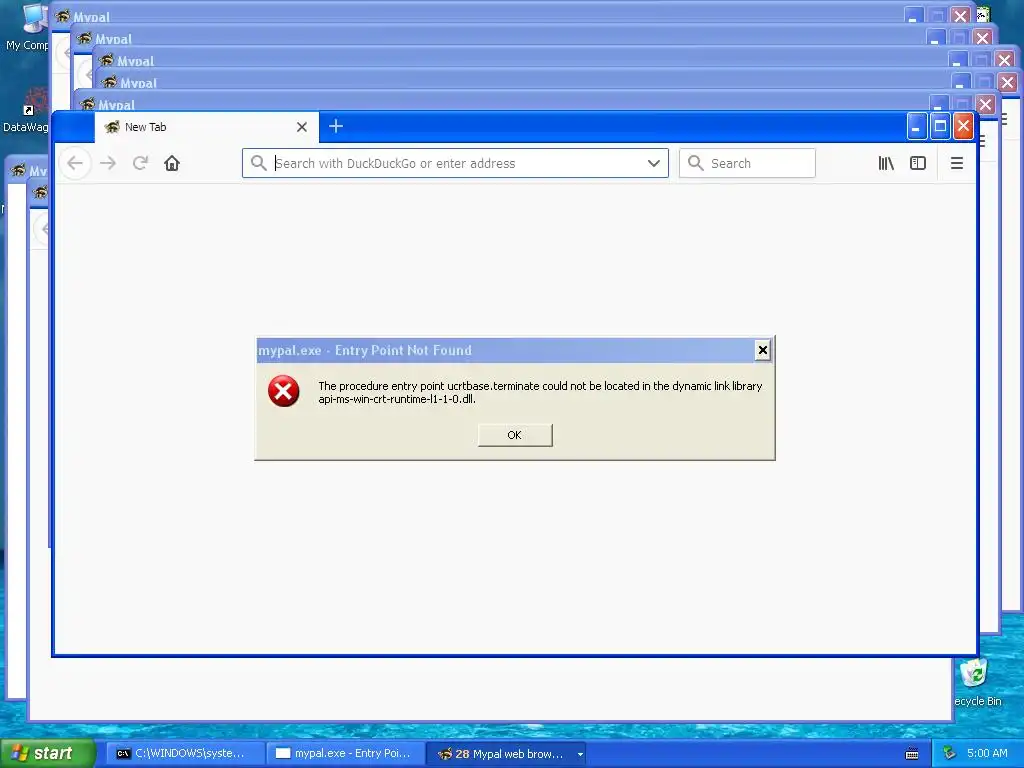The height and width of the screenshot is (768, 1024).
Task: Click the 5:00 AM clock
Action: (x=987, y=753)
